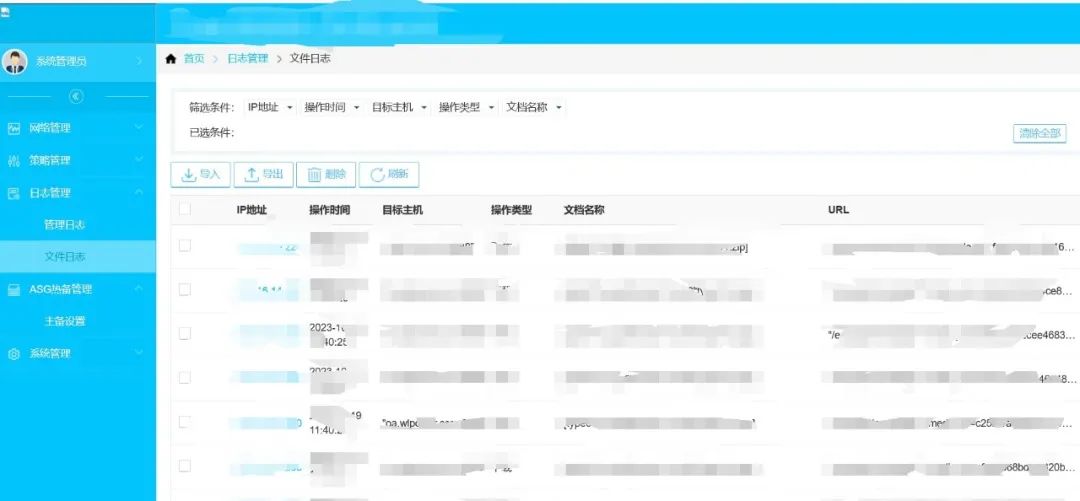Click the 清除全部 button
The height and width of the screenshot is (501, 1080).
[x=1039, y=134]
